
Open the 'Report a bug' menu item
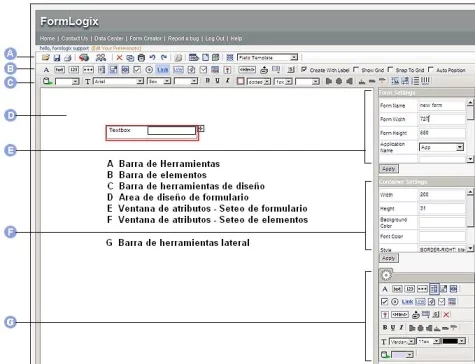tap(183, 38)
